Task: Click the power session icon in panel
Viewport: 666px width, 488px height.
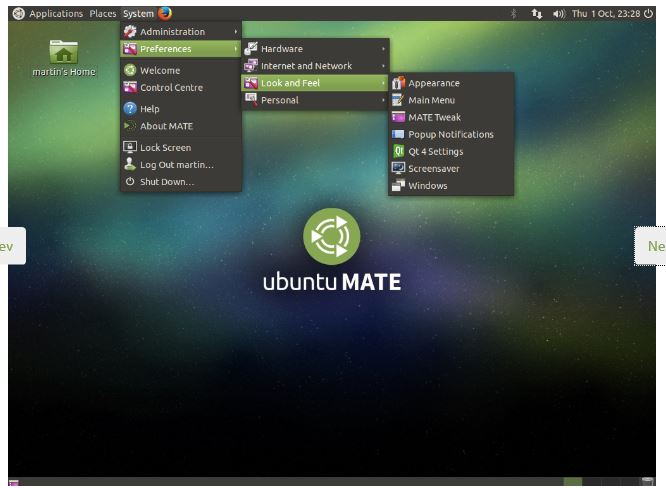Action: (648, 14)
